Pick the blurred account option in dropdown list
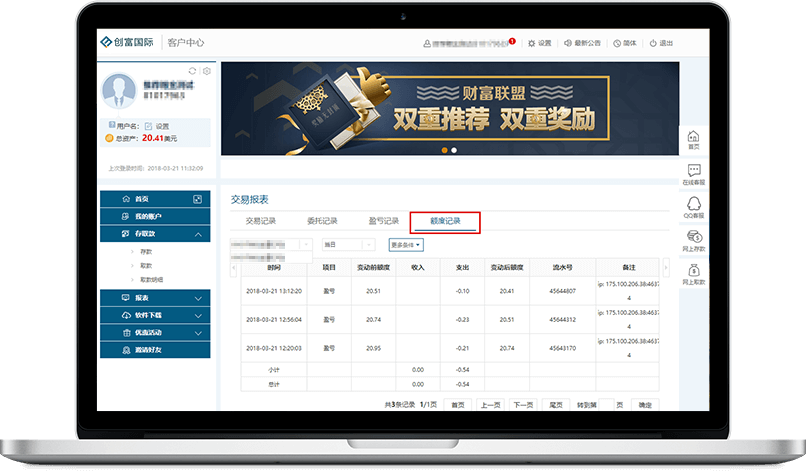This screenshot has width=806, height=472. click(271, 257)
